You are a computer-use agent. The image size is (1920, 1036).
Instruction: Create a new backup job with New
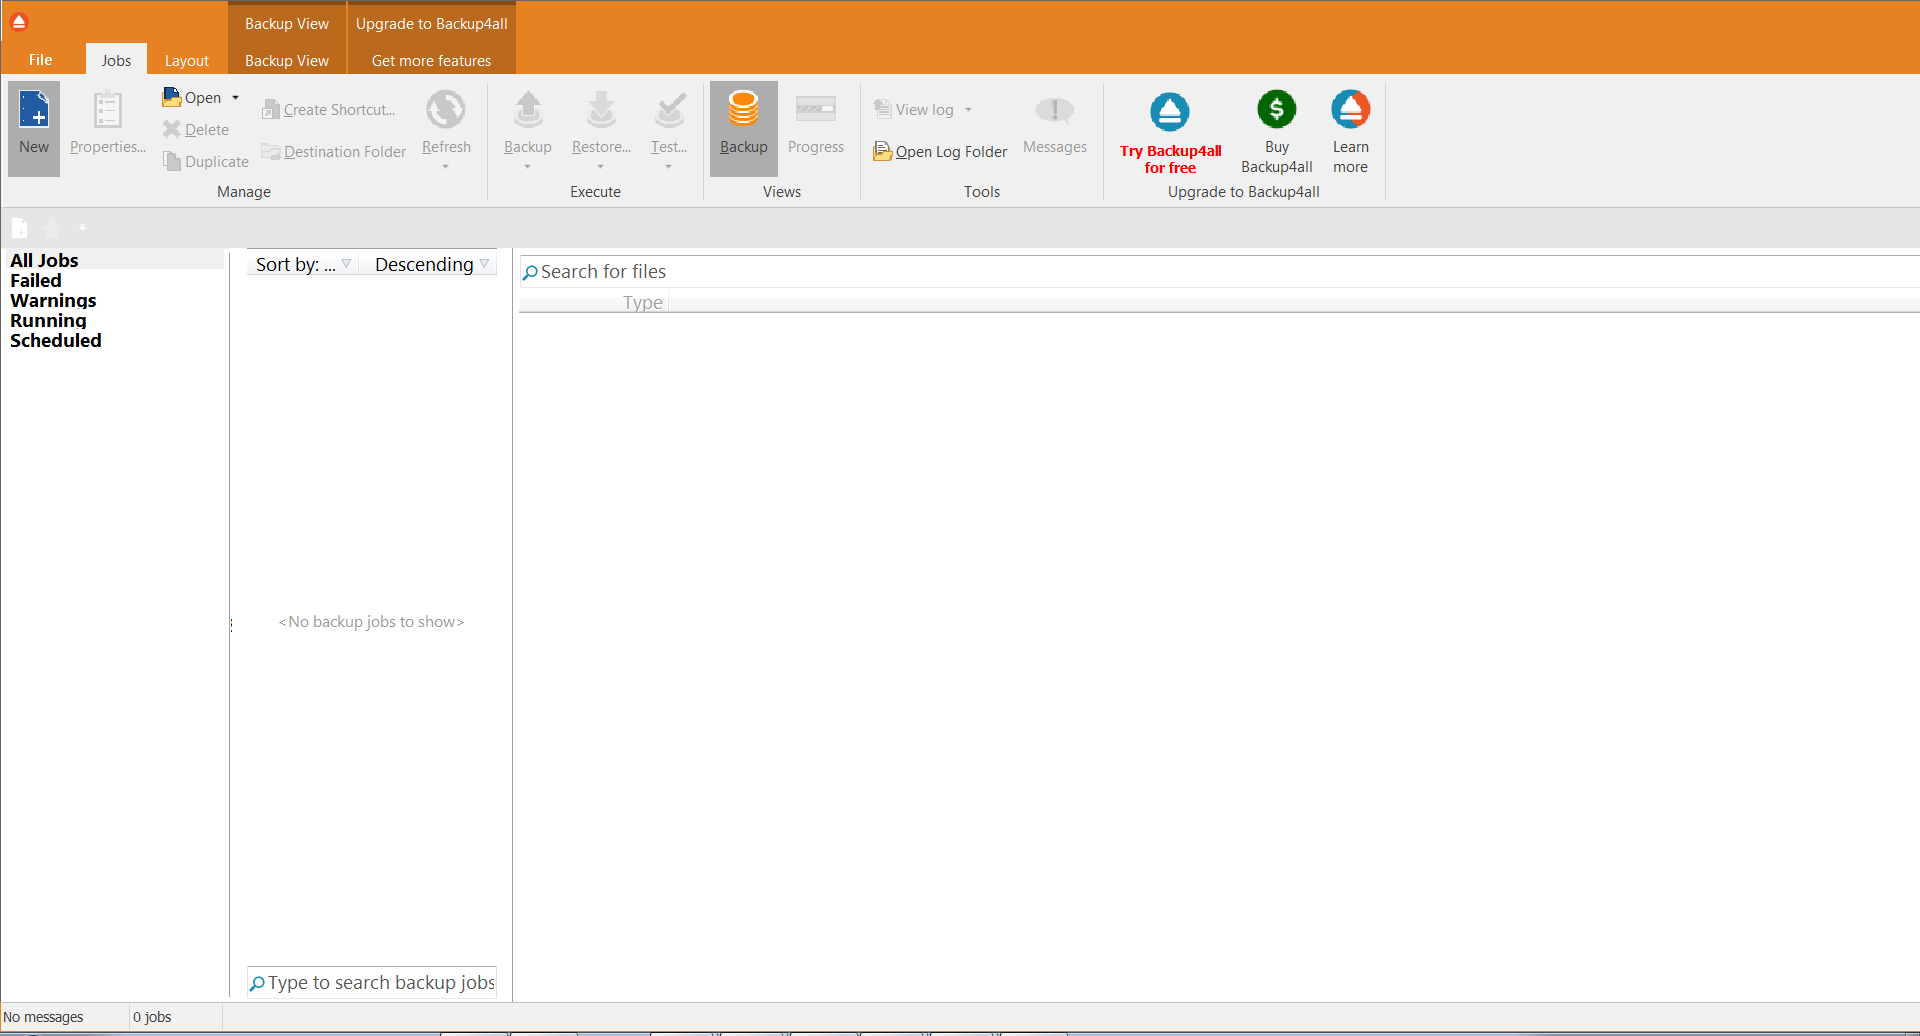pyautogui.click(x=34, y=128)
